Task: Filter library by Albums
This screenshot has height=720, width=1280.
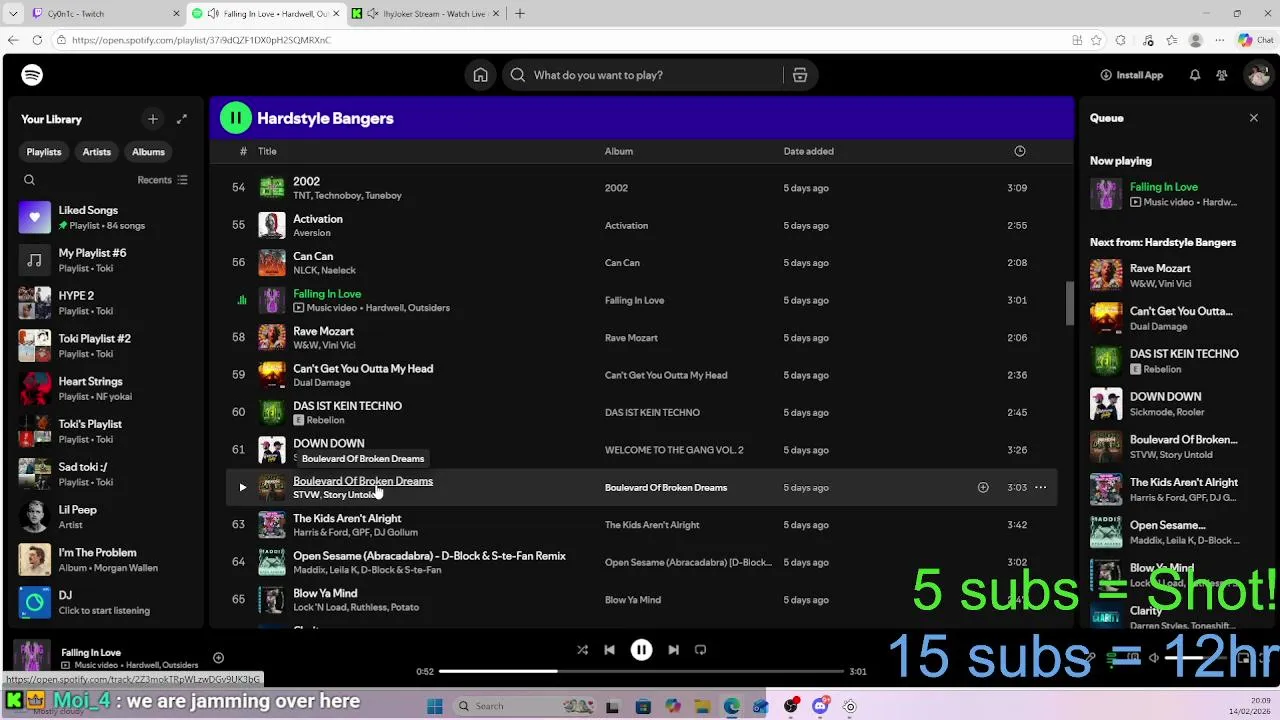Action: 148,152
